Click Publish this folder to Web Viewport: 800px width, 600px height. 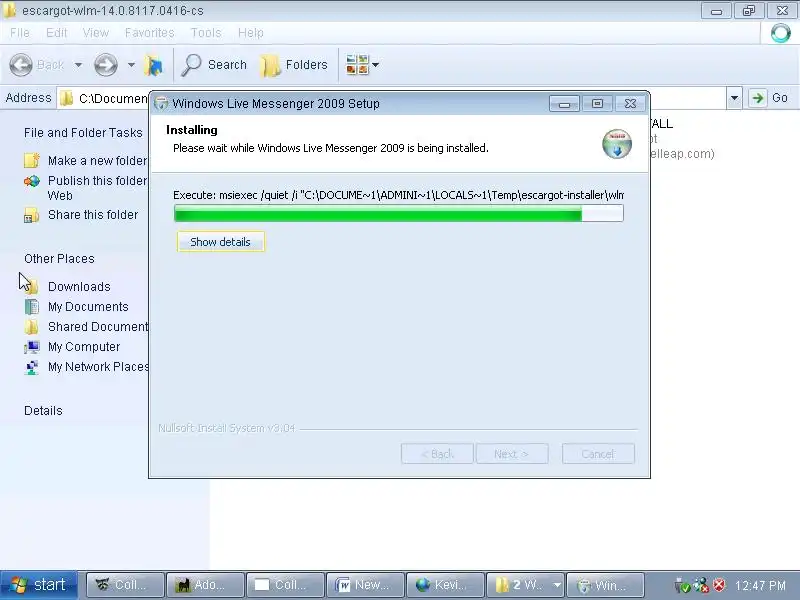(x=97, y=188)
